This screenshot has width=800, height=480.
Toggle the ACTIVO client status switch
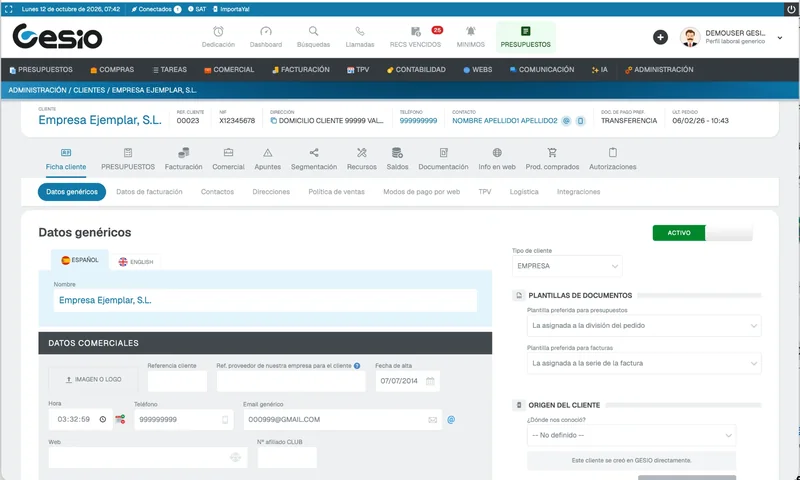point(703,233)
